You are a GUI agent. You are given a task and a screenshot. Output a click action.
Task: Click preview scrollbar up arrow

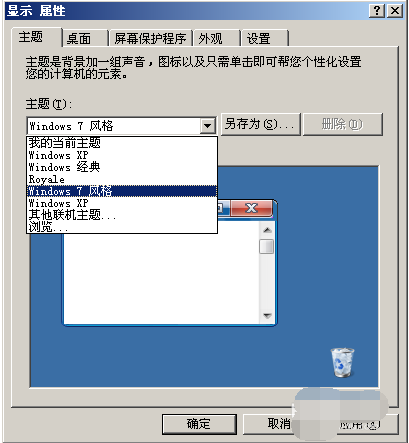pyautogui.click(x=267, y=230)
